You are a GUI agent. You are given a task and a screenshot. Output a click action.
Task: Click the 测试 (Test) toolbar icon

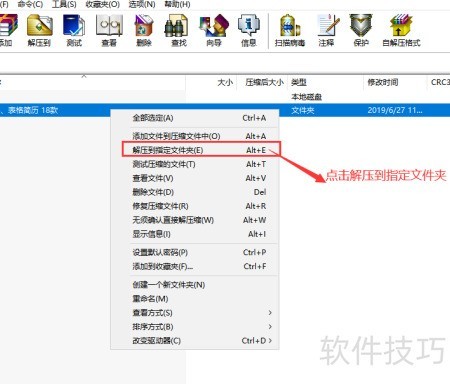pyautogui.click(x=74, y=30)
